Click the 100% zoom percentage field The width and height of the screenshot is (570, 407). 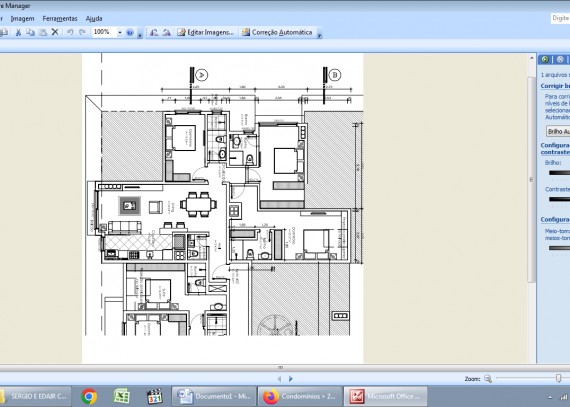[x=104, y=32]
